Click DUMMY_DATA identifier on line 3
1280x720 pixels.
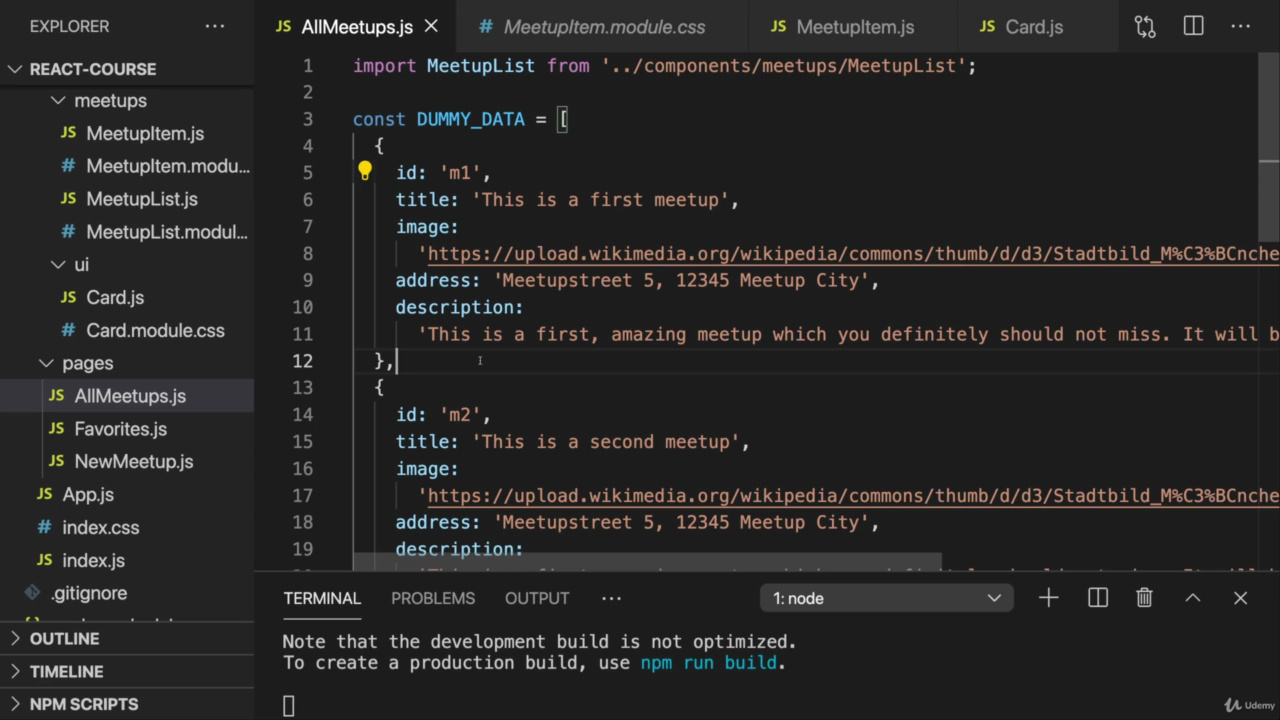[470, 119]
